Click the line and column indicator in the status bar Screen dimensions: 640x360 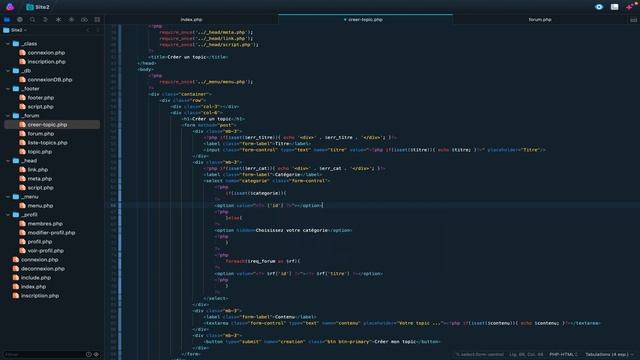pos(526,354)
